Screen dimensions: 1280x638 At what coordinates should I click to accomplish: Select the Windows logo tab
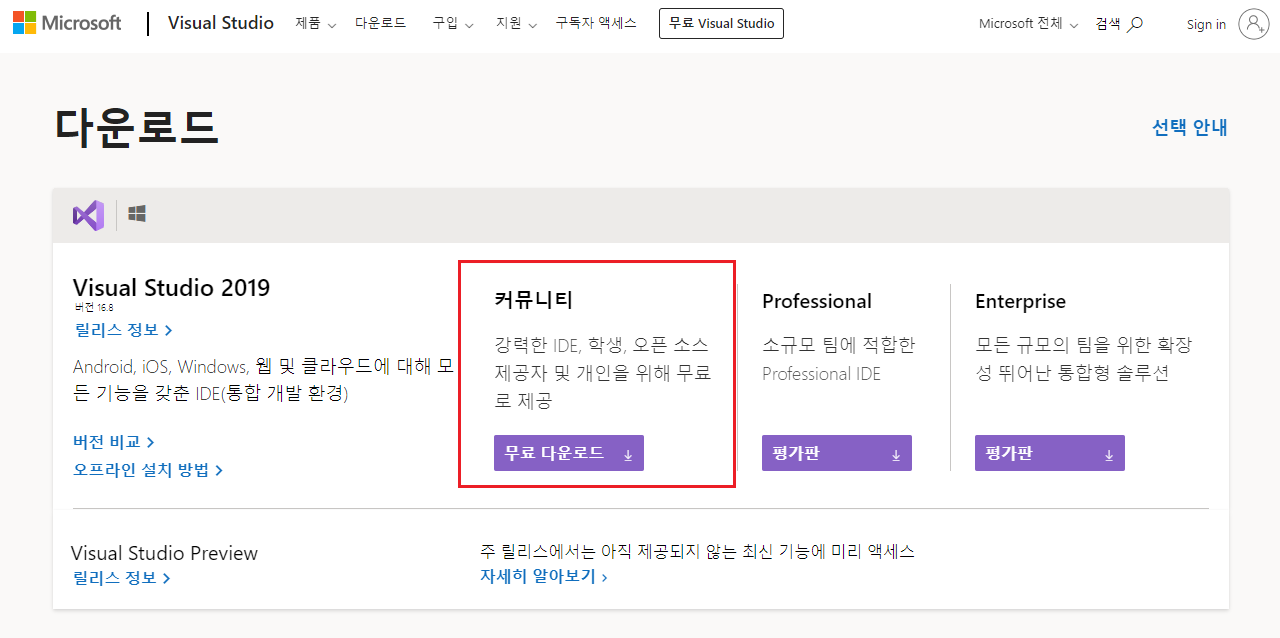137,214
